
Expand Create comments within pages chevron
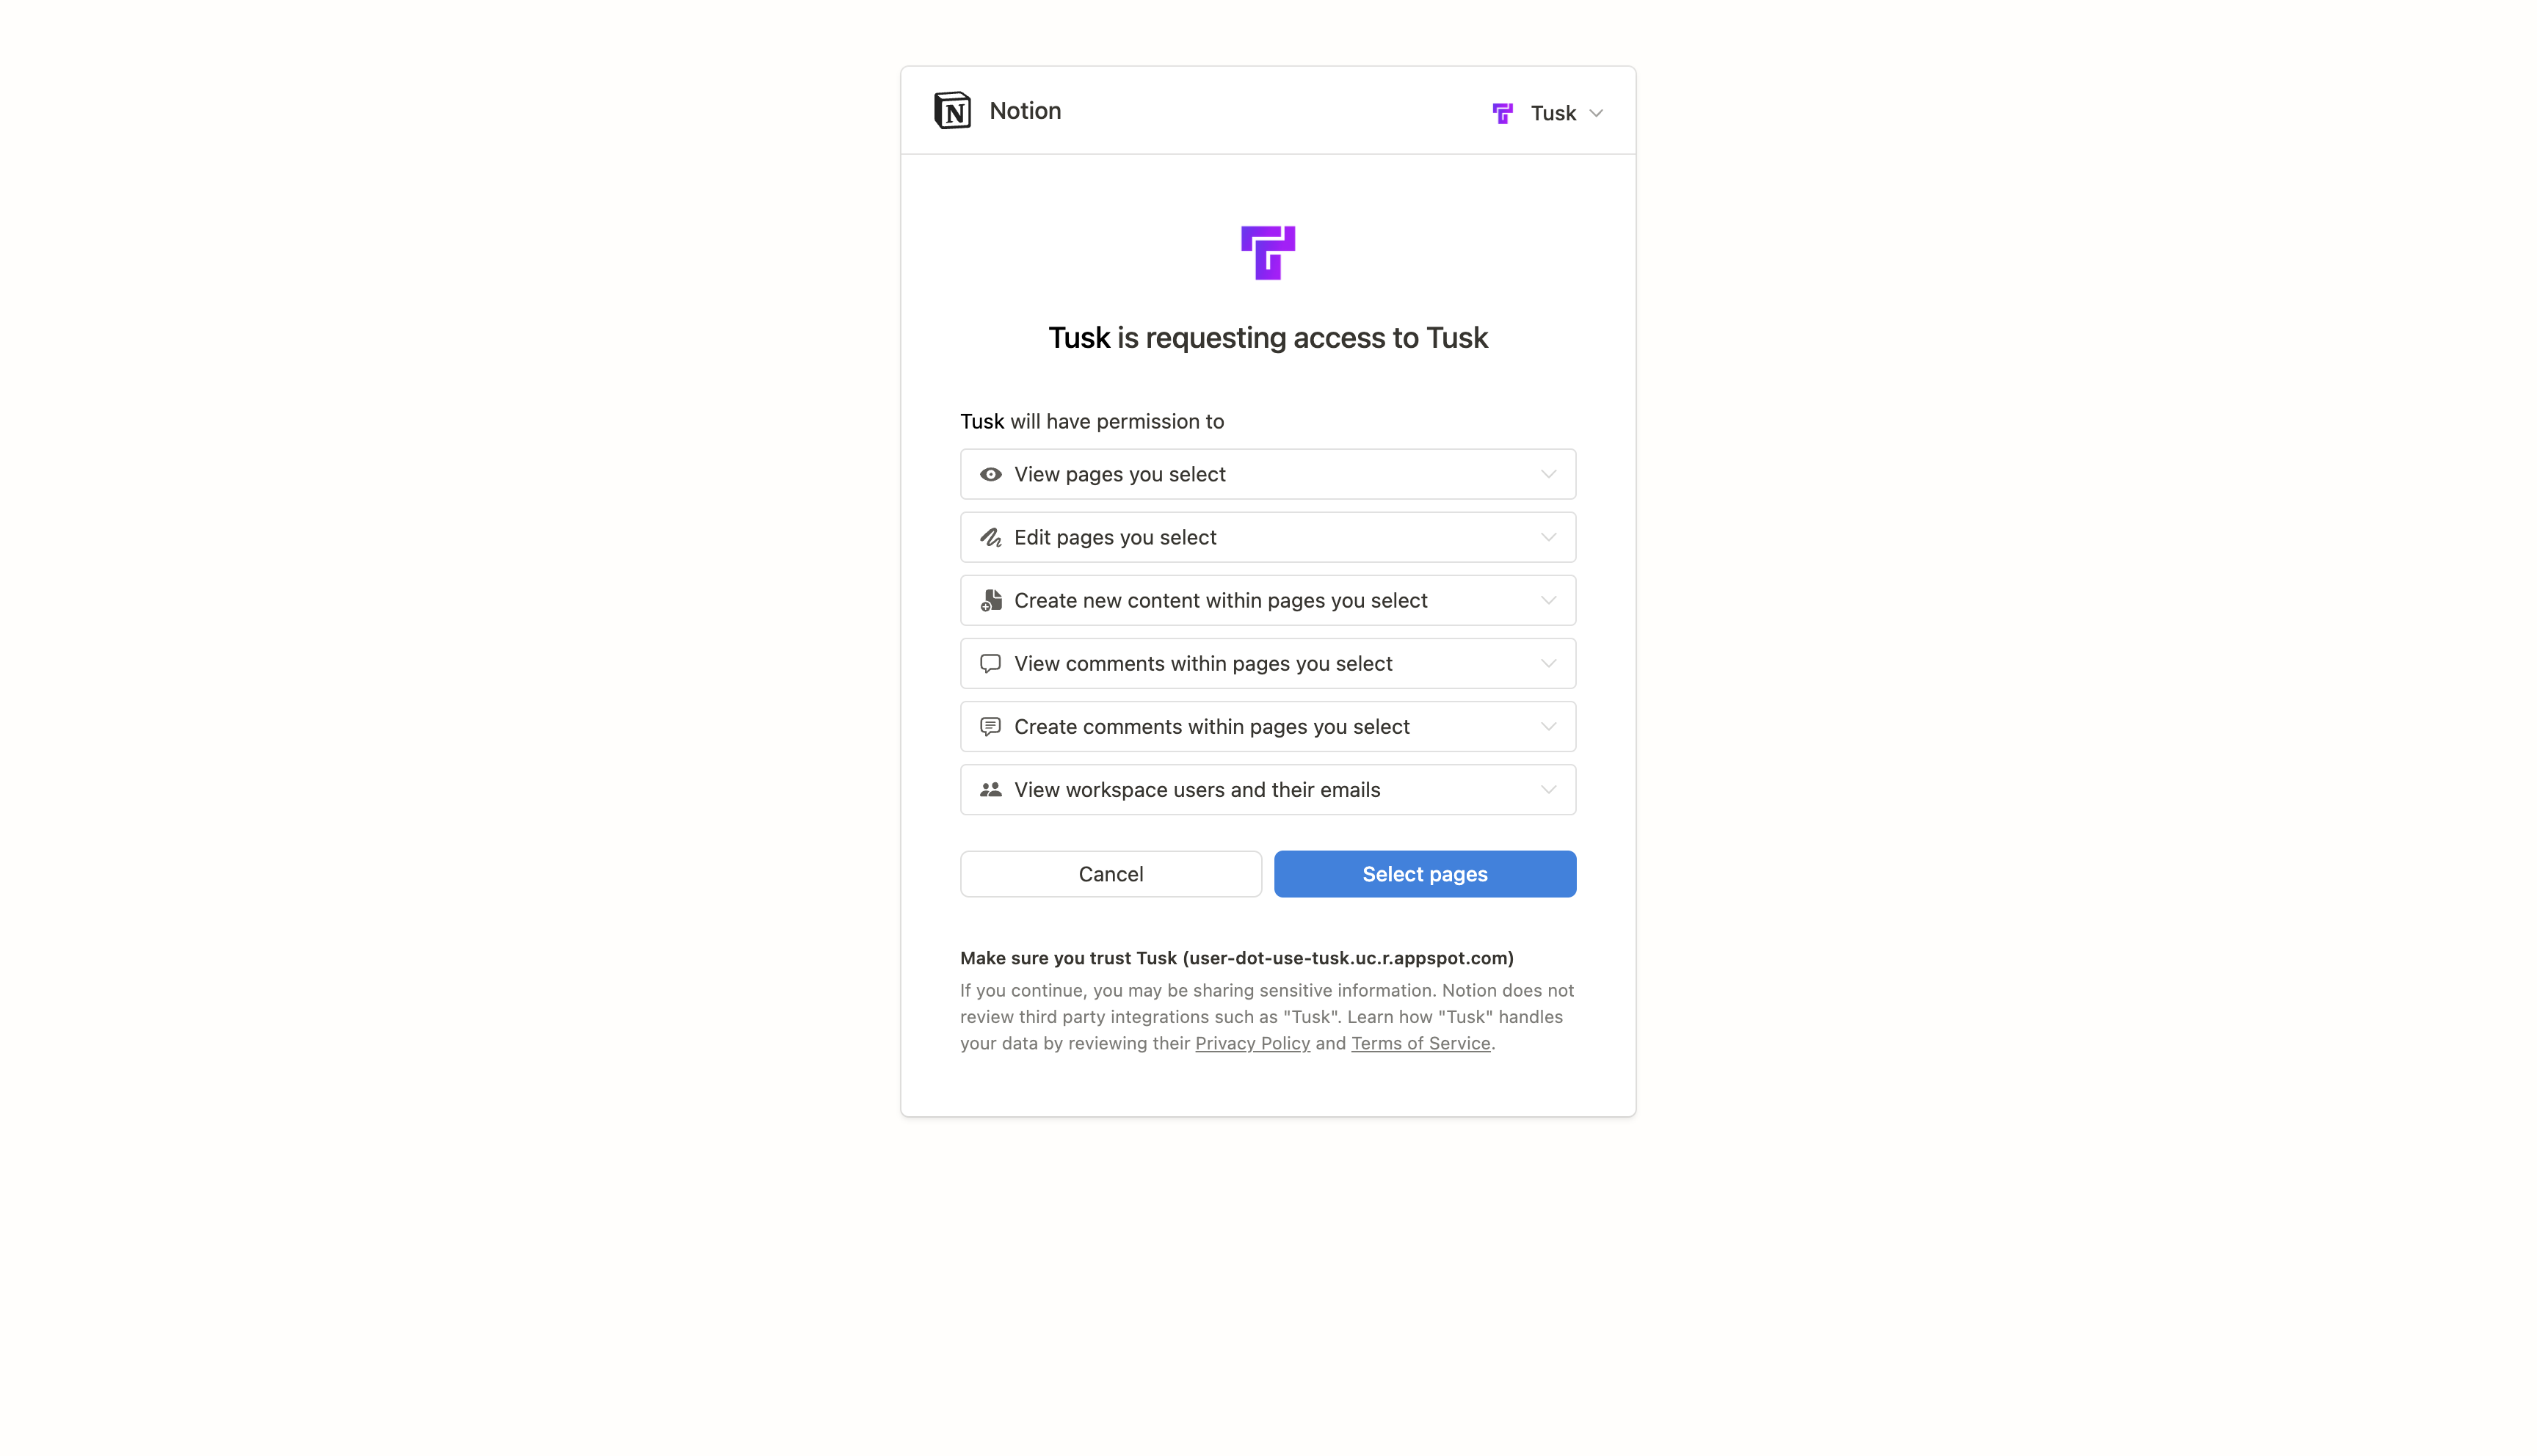(x=1548, y=726)
